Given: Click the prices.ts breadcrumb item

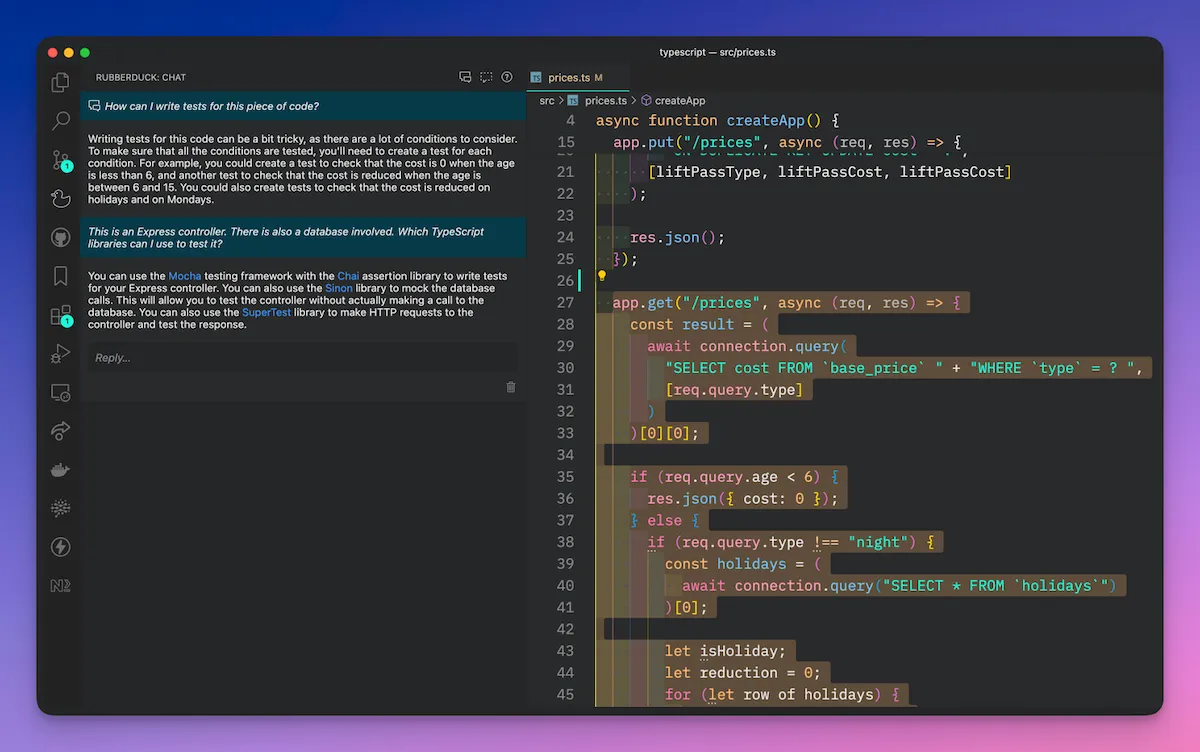Looking at the screenshot, I should pos(605,100).
